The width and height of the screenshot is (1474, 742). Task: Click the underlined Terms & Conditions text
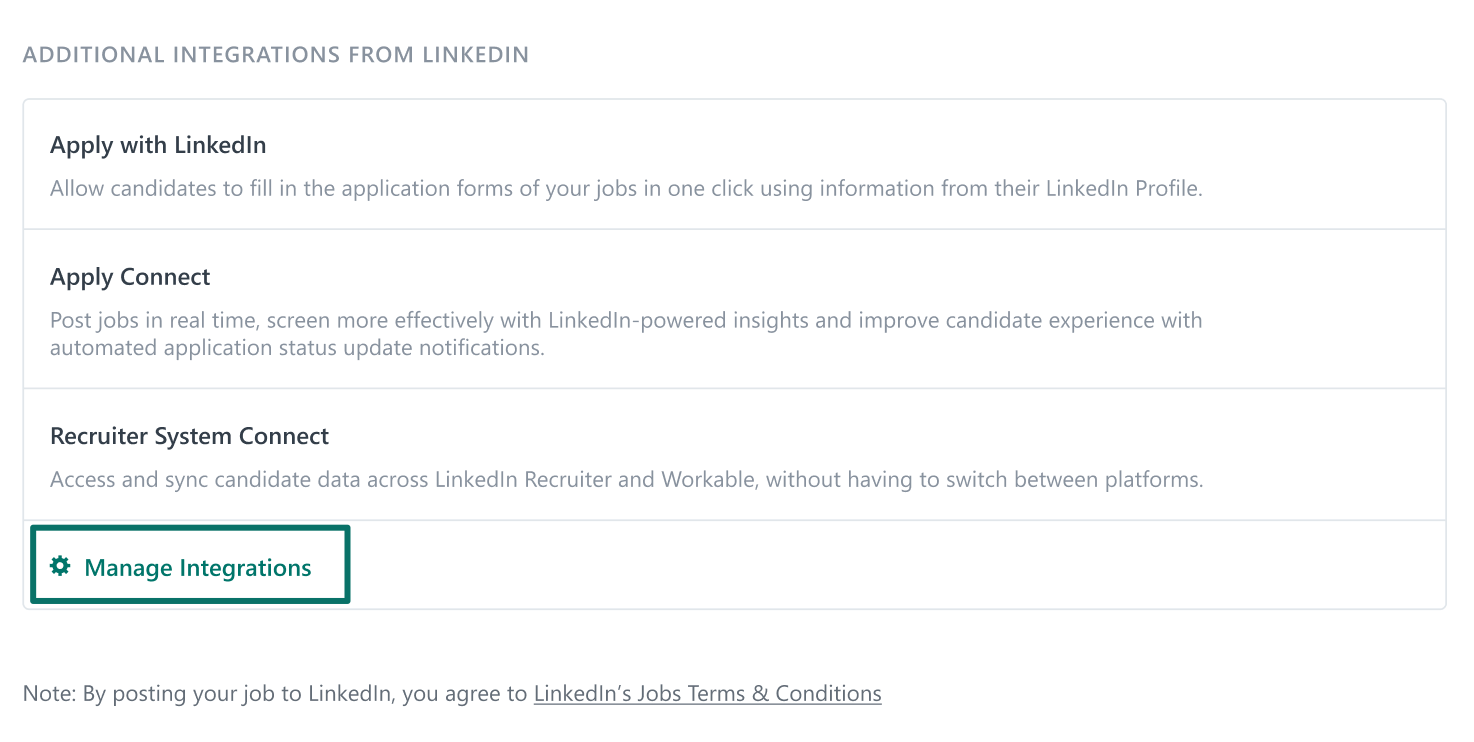click(x=707, y=693)
